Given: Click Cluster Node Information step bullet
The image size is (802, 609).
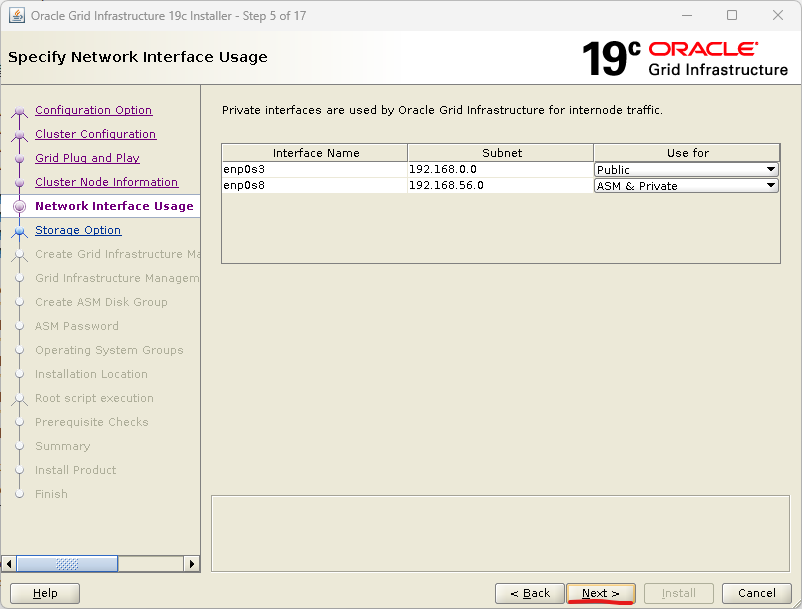Looking at the screenshot, I should 19,183.
